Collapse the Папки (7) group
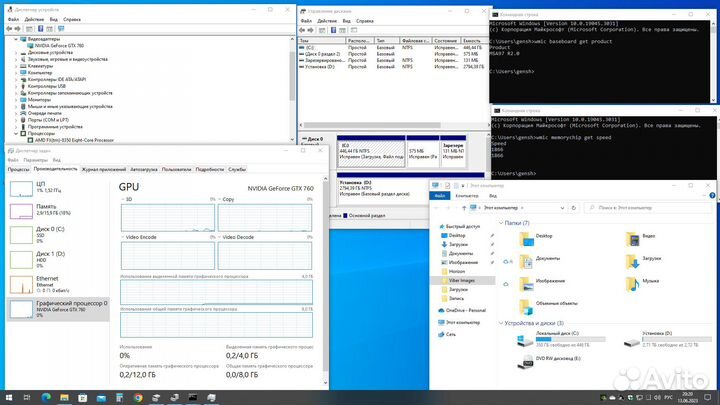 click(501, 223)
